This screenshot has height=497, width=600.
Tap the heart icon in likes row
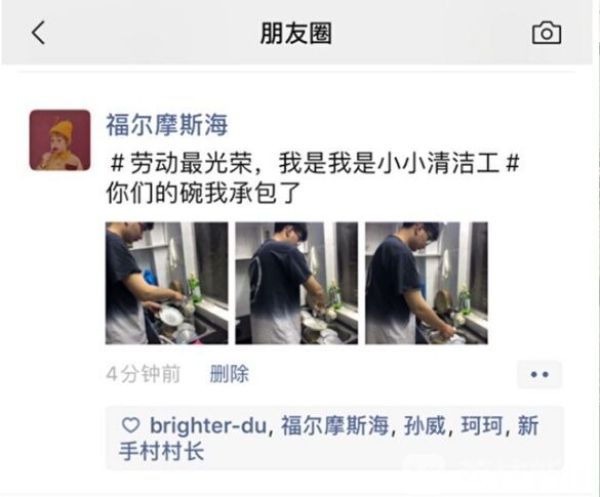point(130,425)
